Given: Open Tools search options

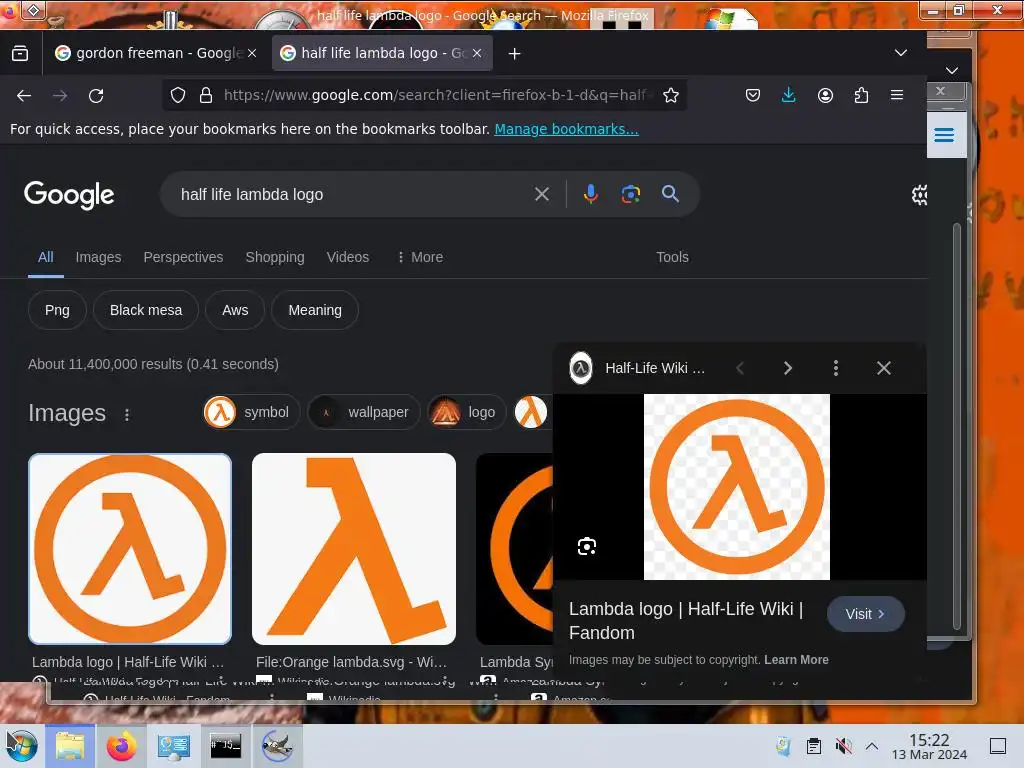Looking at the screenshot, I should 672,257.
